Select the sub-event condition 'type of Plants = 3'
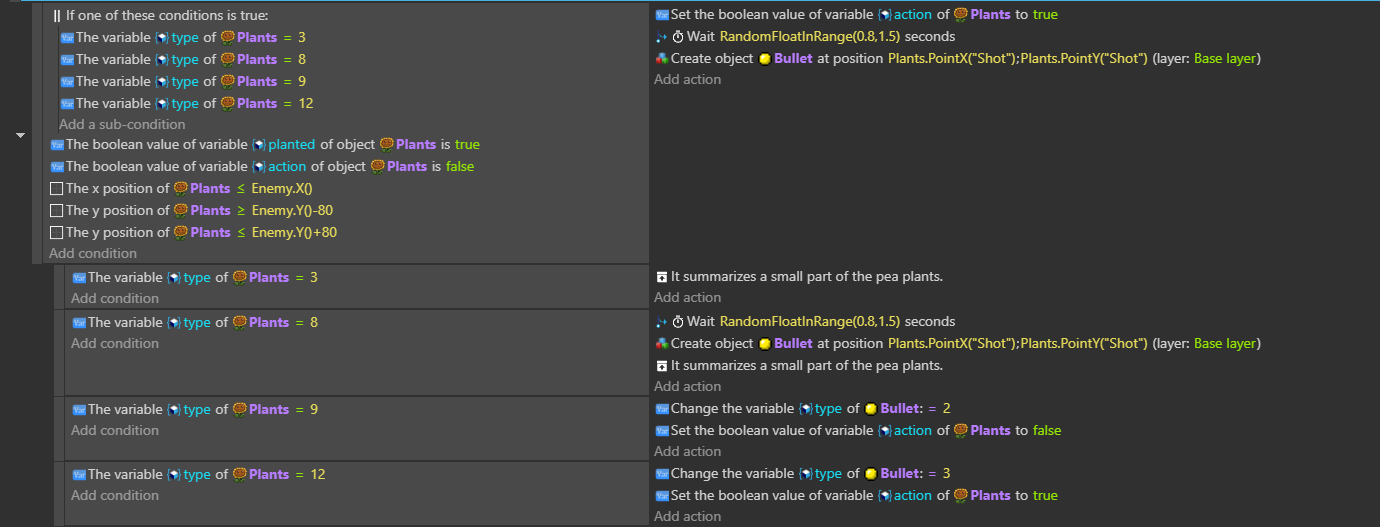 (195, 277)
